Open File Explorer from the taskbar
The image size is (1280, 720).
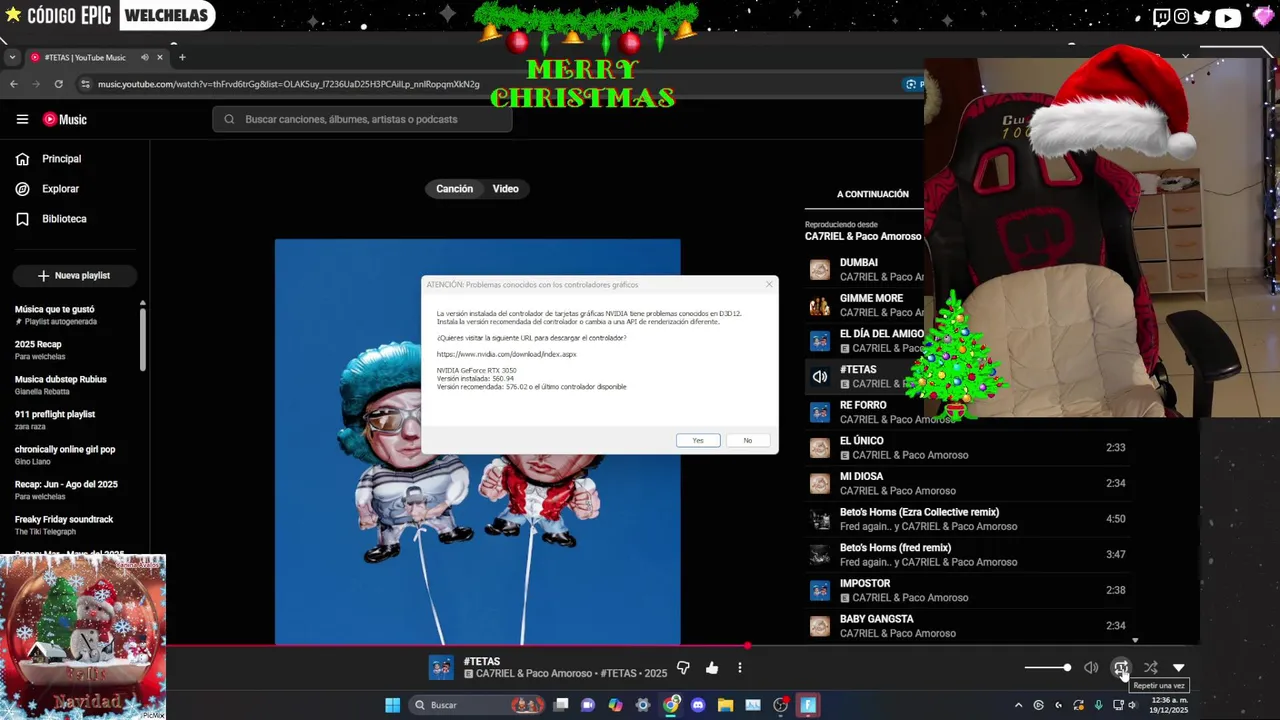click(x=725, y=705)
